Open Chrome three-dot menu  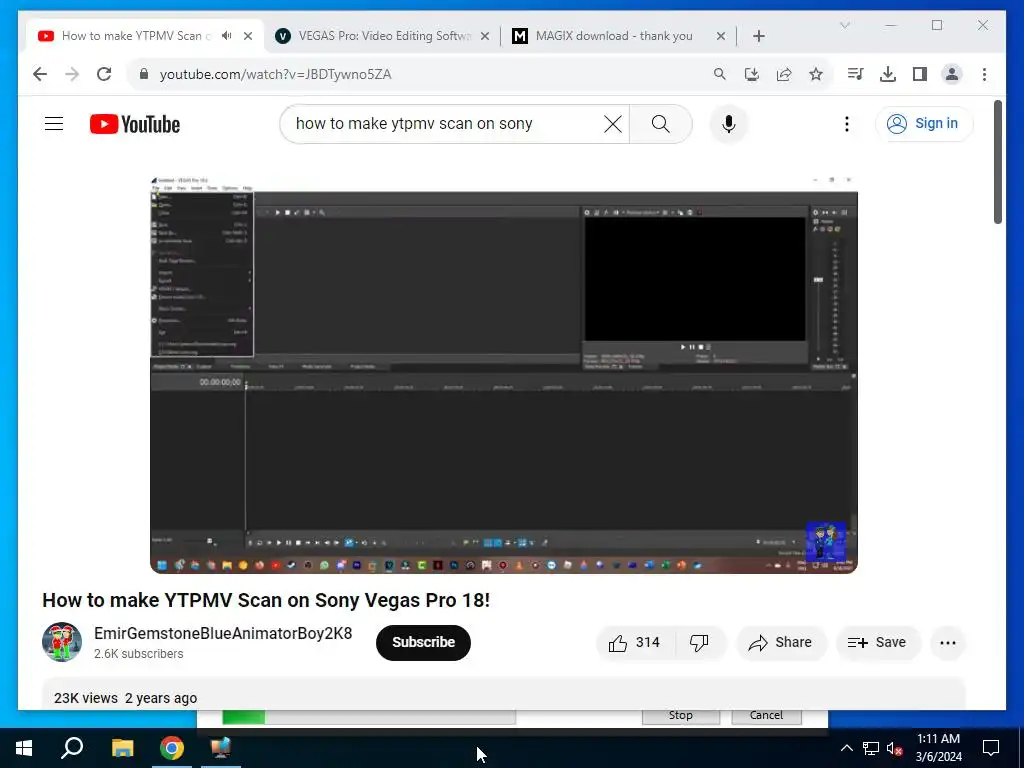pos(984,74)
